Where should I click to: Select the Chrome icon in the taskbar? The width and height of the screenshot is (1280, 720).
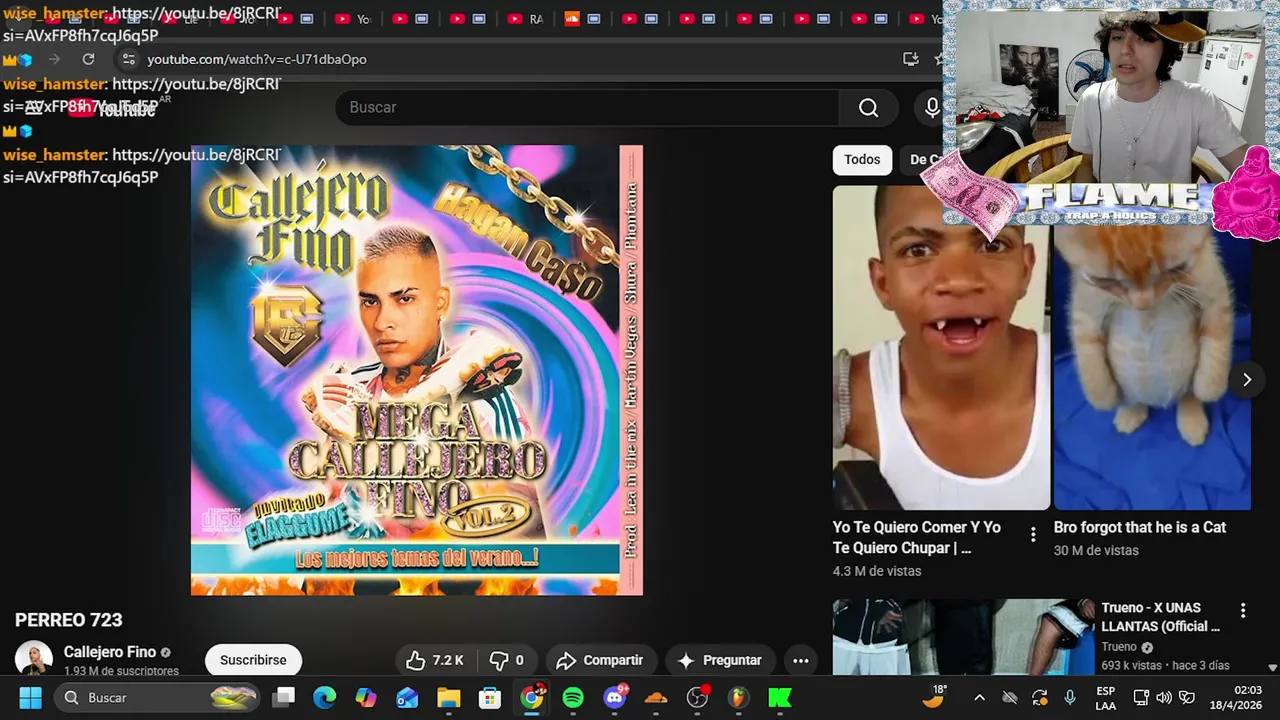click(x=532, y=698)
